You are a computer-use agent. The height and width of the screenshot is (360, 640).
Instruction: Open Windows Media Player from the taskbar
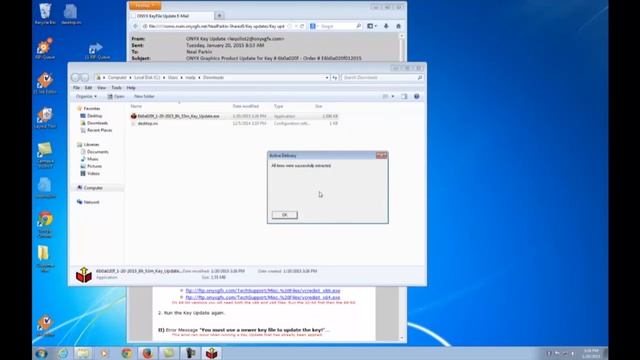[104, 353]
